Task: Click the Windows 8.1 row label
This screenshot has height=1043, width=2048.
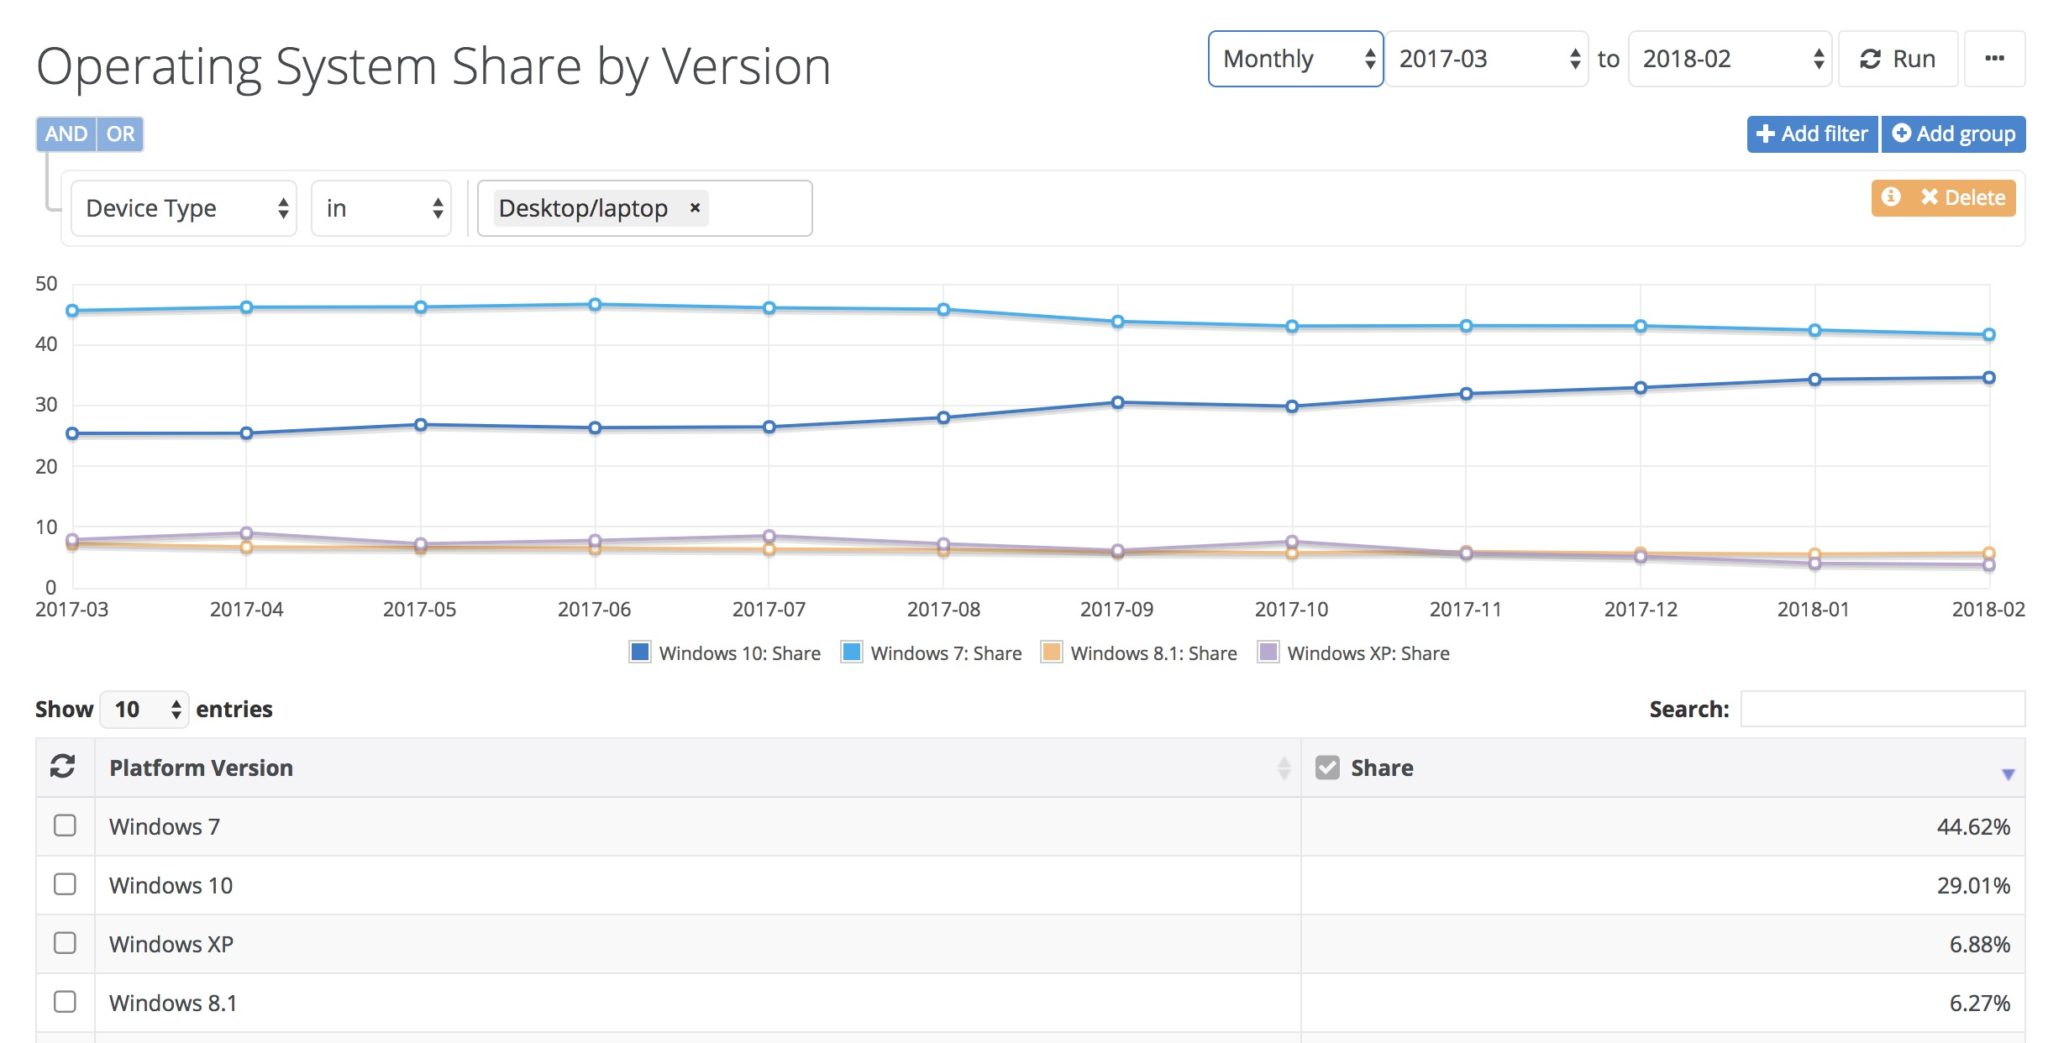Action: [x=173, y=1003]
